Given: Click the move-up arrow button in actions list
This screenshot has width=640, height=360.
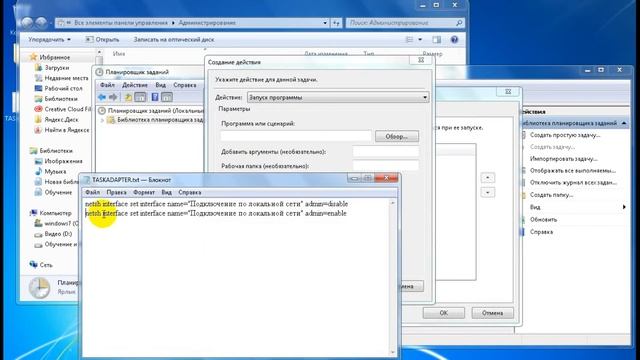Looking at the screenshot, I should [488, 178].
